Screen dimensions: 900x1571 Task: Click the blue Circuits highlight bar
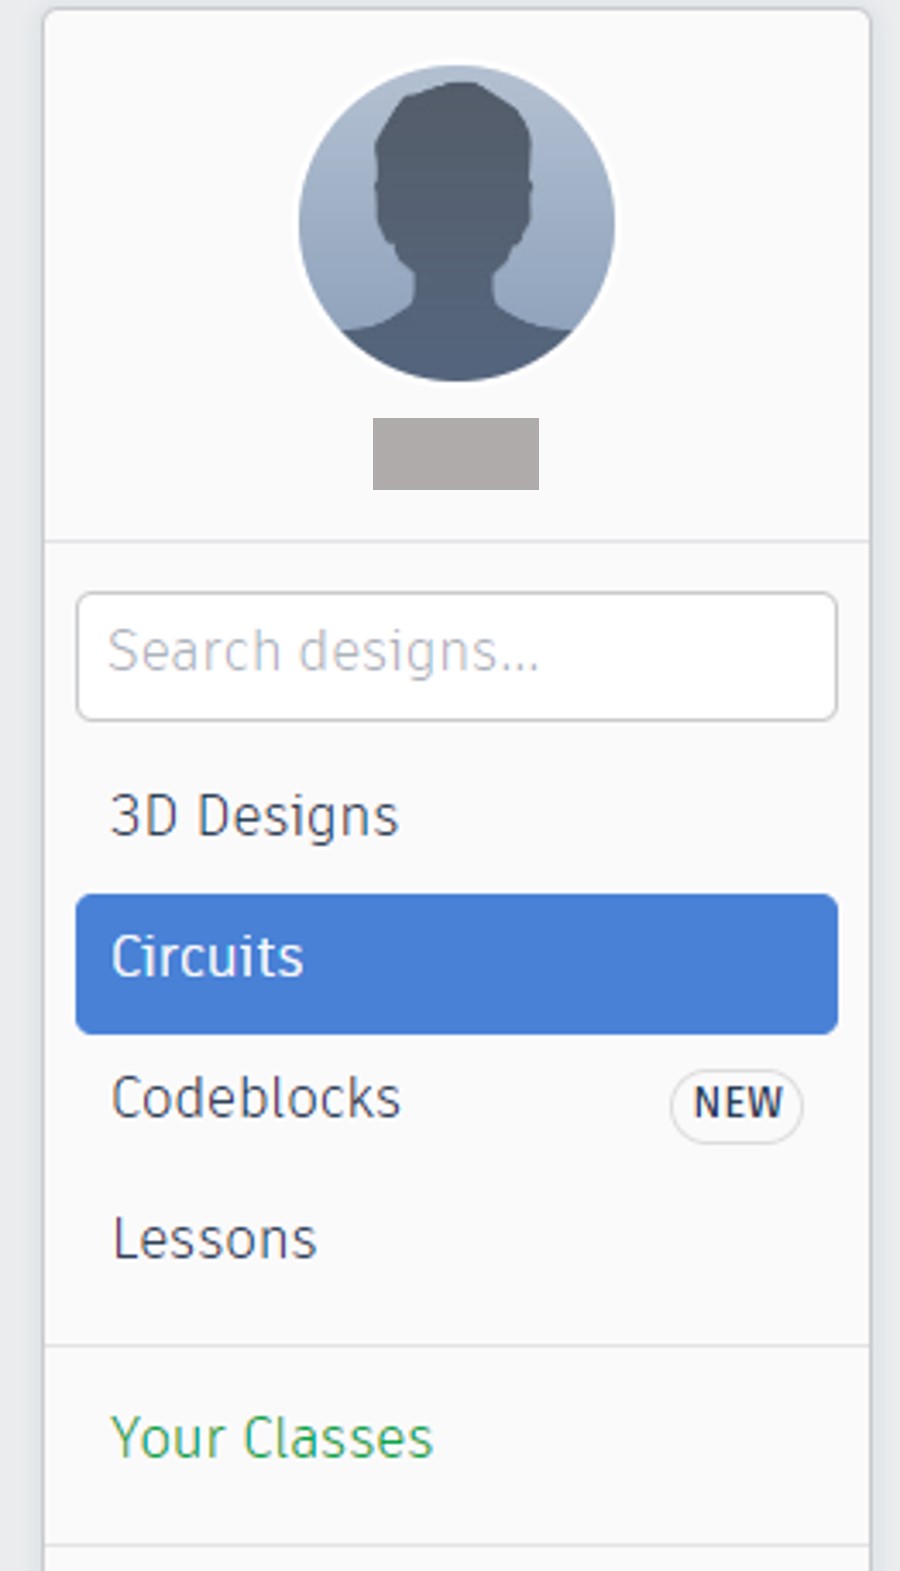457,963
